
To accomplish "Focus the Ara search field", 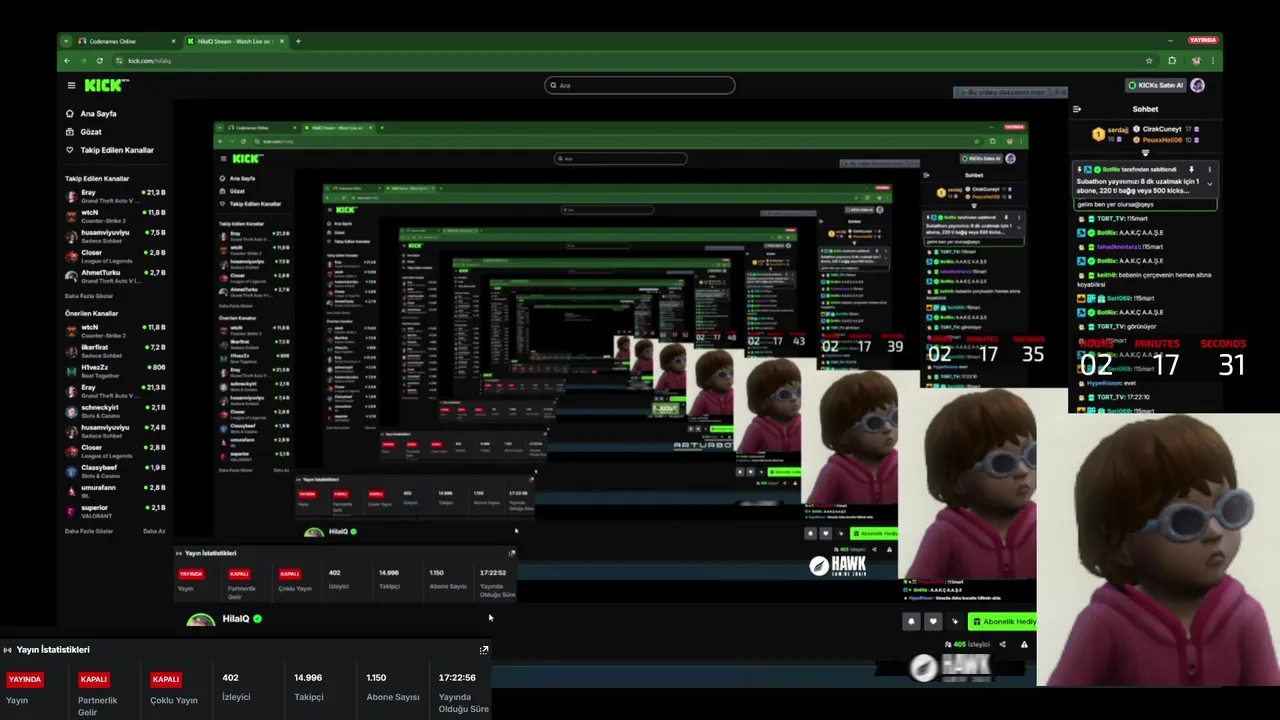I will click(x=640, y=85).
